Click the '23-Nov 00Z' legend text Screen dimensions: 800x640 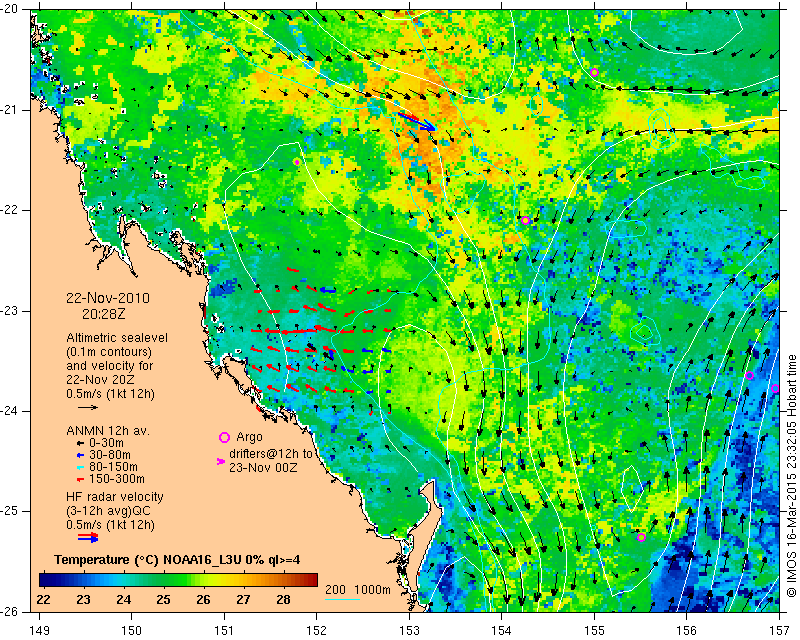coord(263,467)
